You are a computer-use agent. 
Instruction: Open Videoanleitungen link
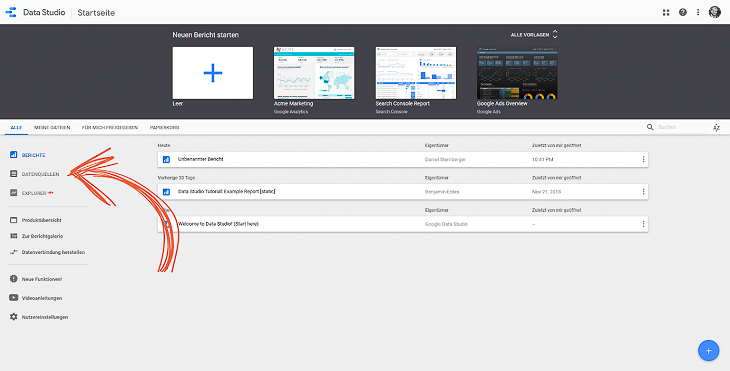(42, 298)
